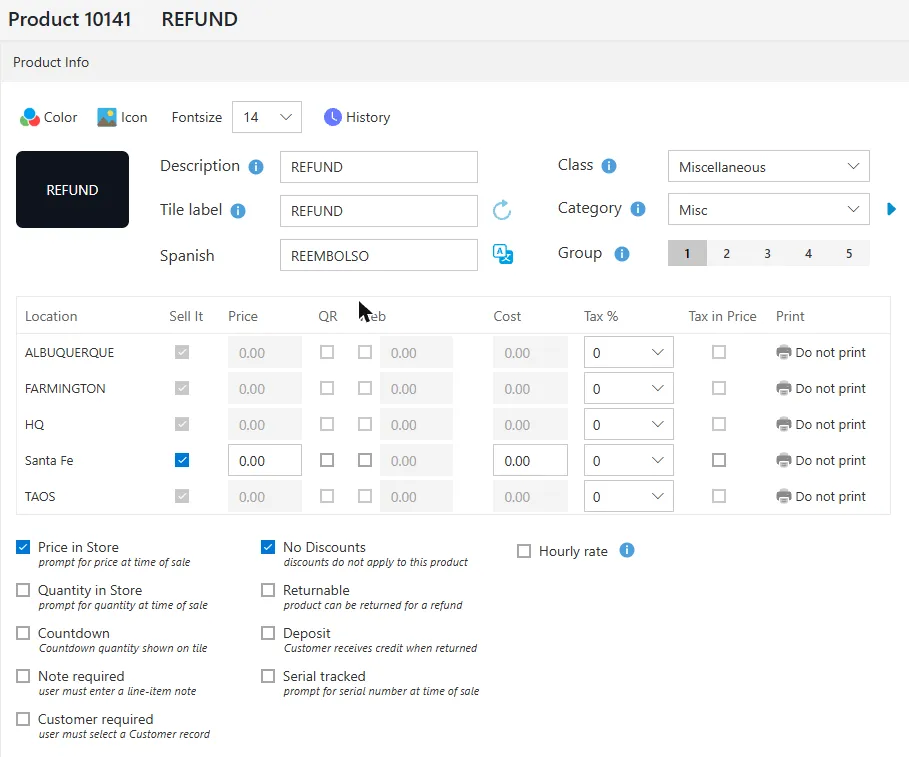Viewport: 909px width, 757px height.
Task: Click the Location column header
Action: click(51, 316)
